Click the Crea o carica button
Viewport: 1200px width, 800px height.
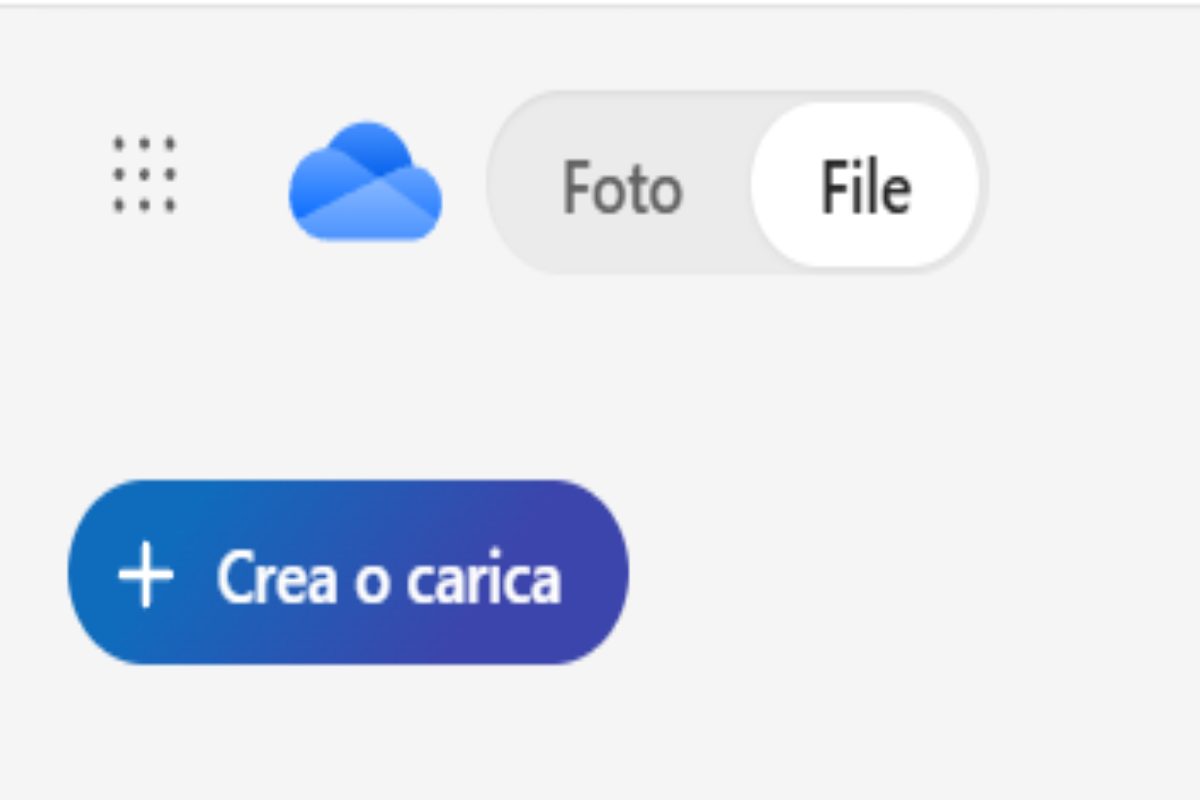348,573
